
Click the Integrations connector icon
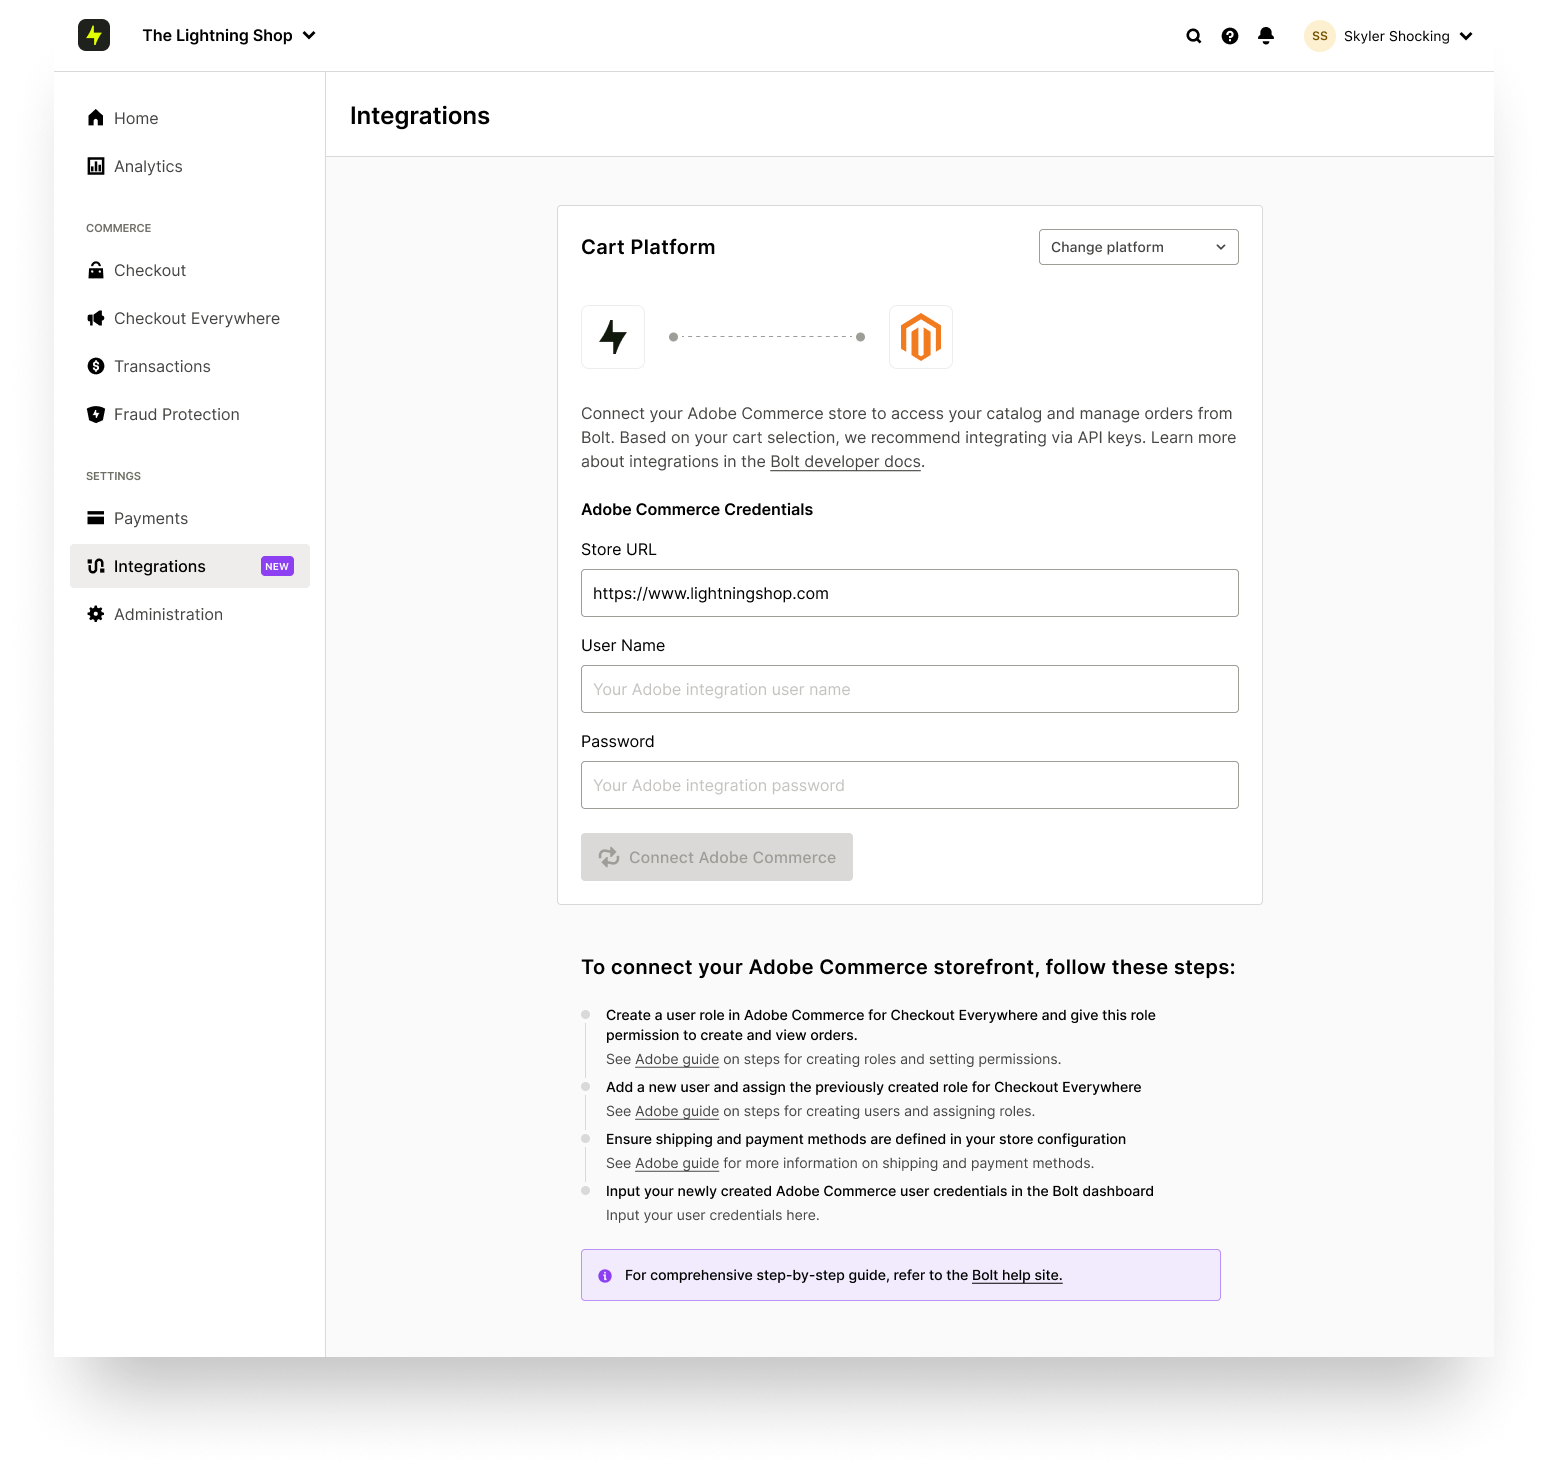tap(96, 566)
